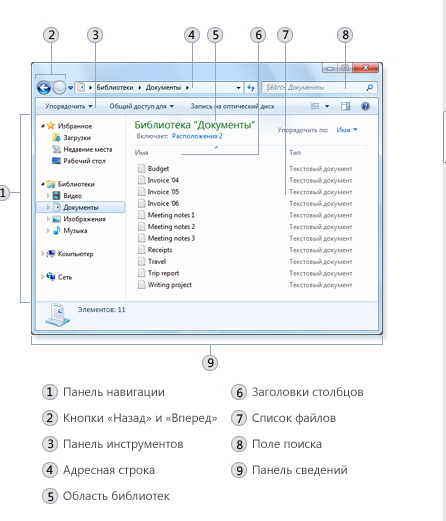Click Запись на оптический диск button
The width and height of the screenshot is (446, 521).
click(x=232, y=106)
